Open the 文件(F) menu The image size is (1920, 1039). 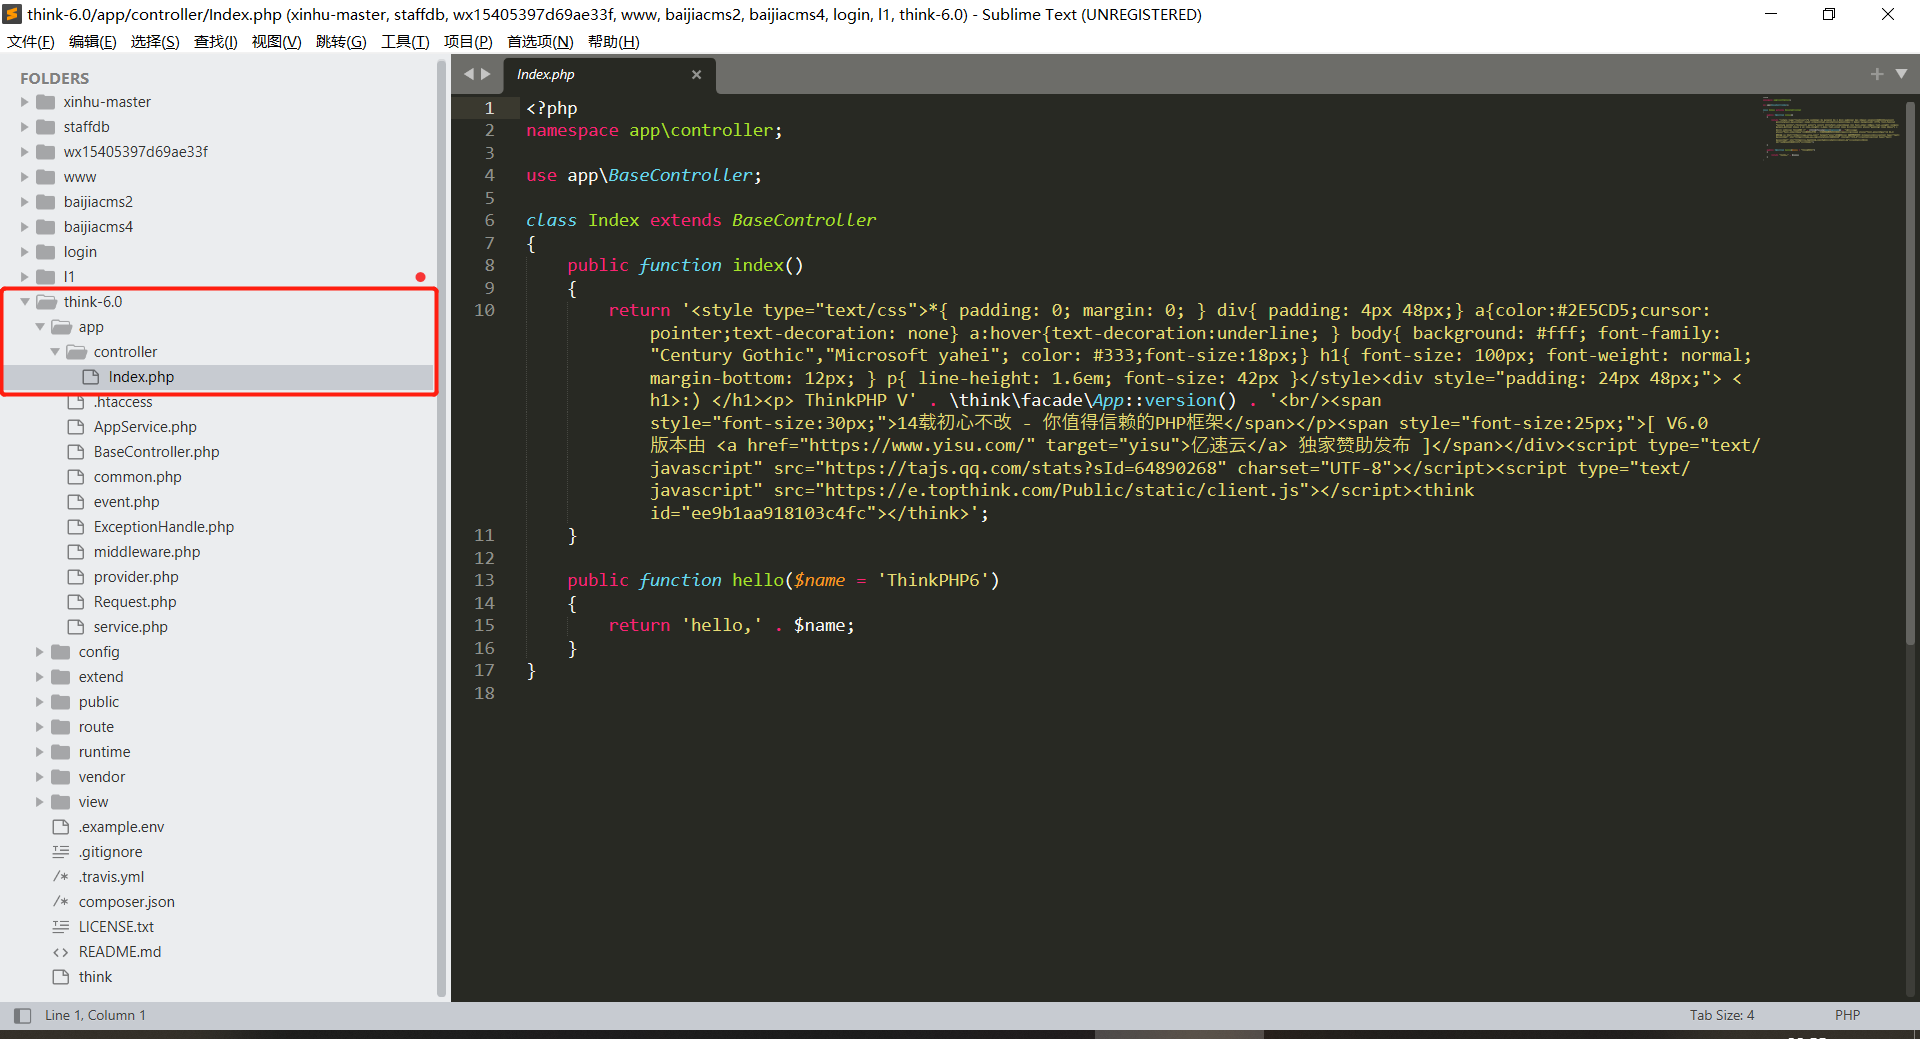[x=31, y=41]
